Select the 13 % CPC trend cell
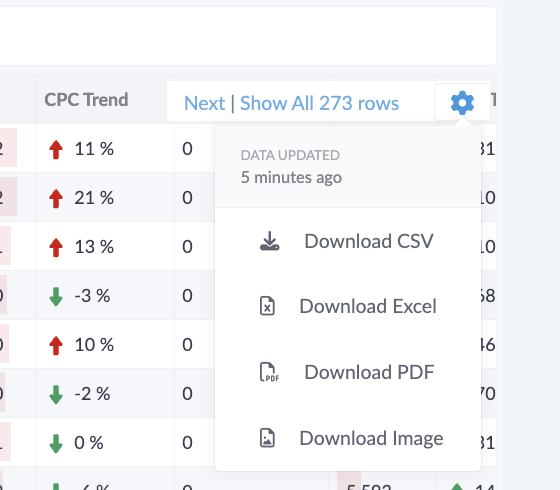The height and width of the screenshot is (490, 560). click(x=105, y=246)
